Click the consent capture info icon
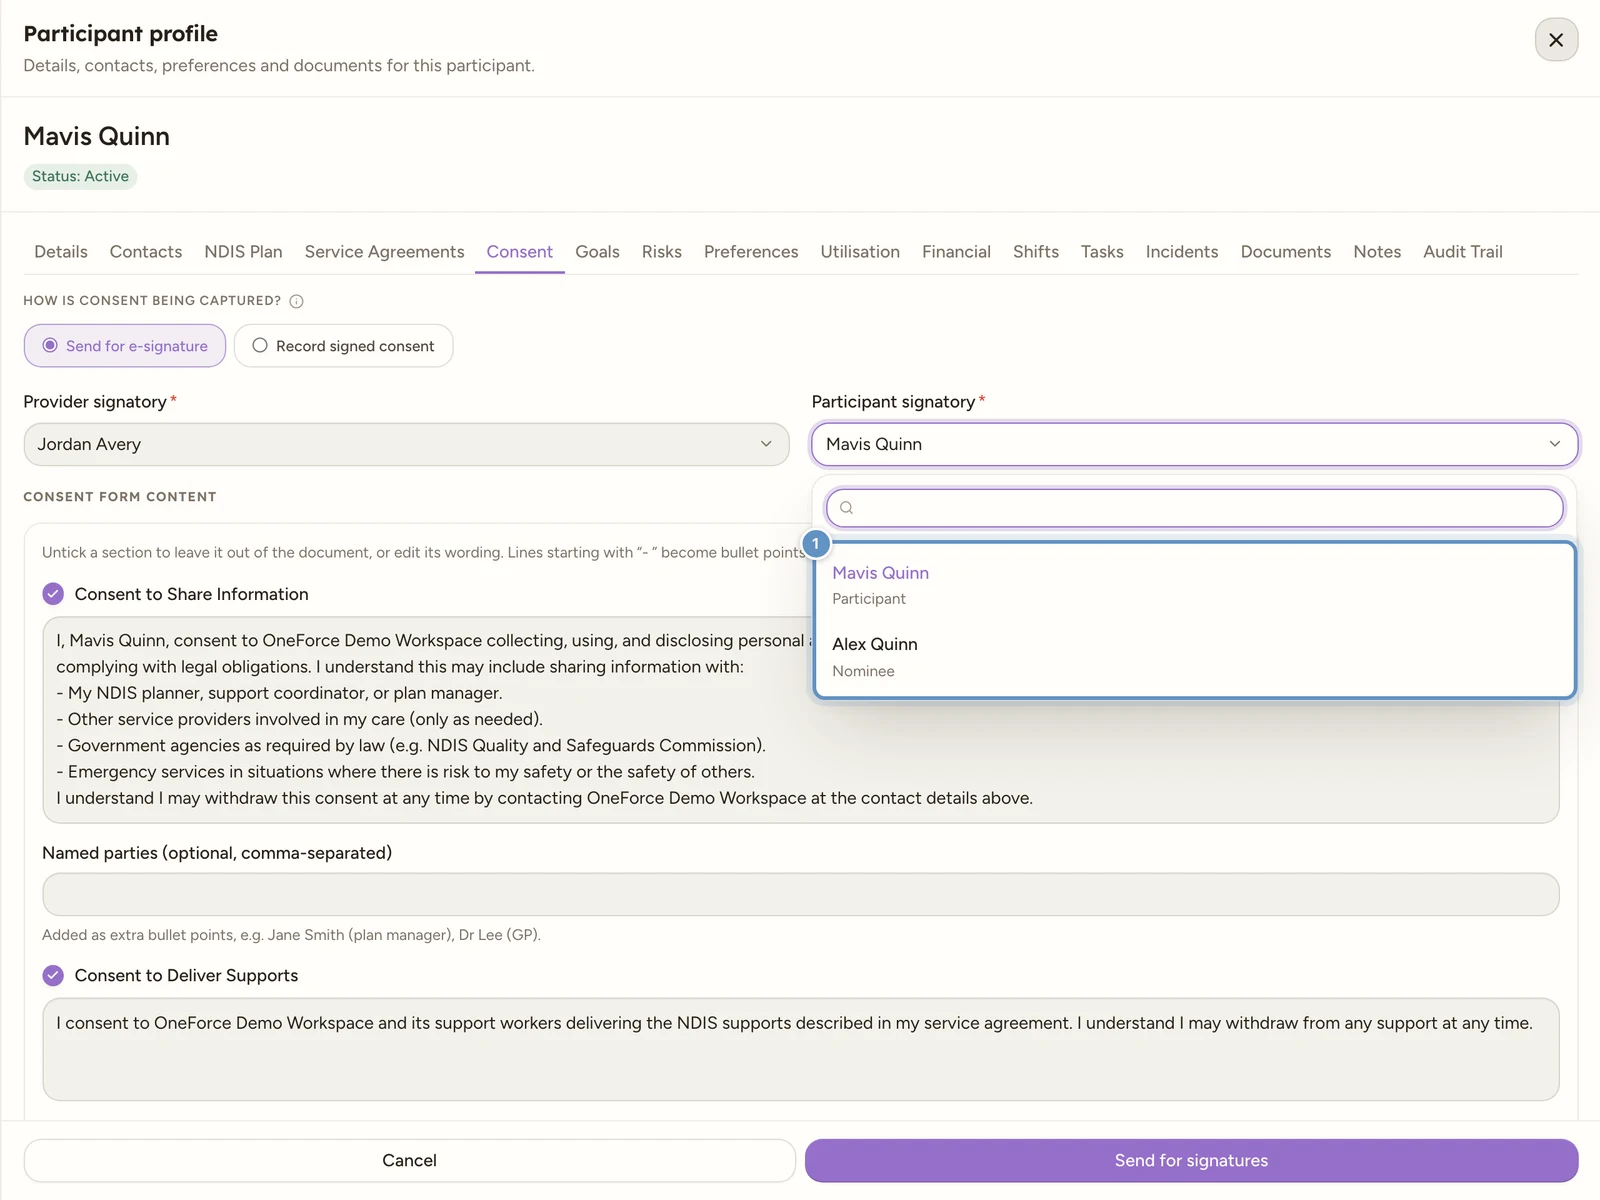Screen dimensions: 1600x1200 [296, 301]
